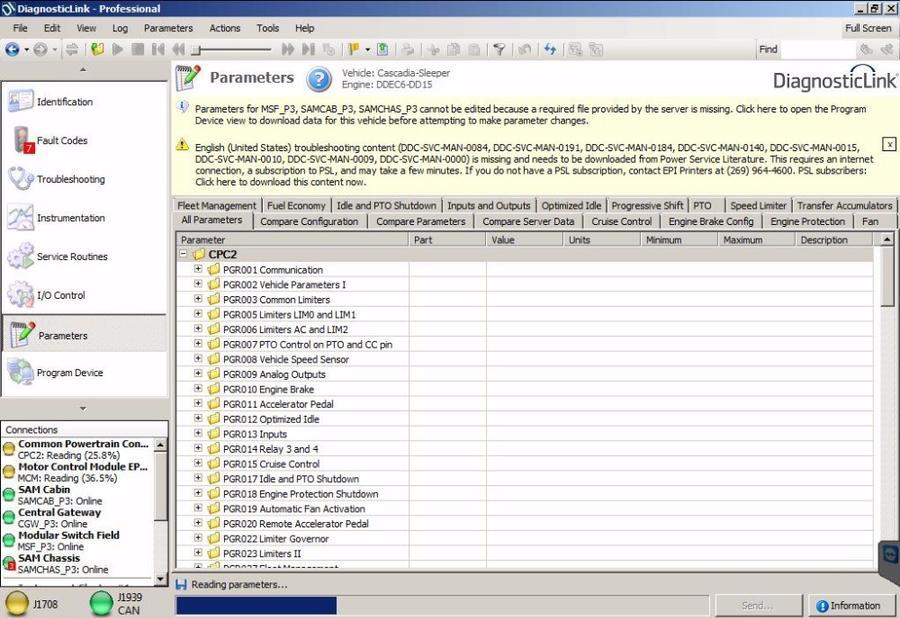Click the Copy toolbar icon

[x=453, y=50]
